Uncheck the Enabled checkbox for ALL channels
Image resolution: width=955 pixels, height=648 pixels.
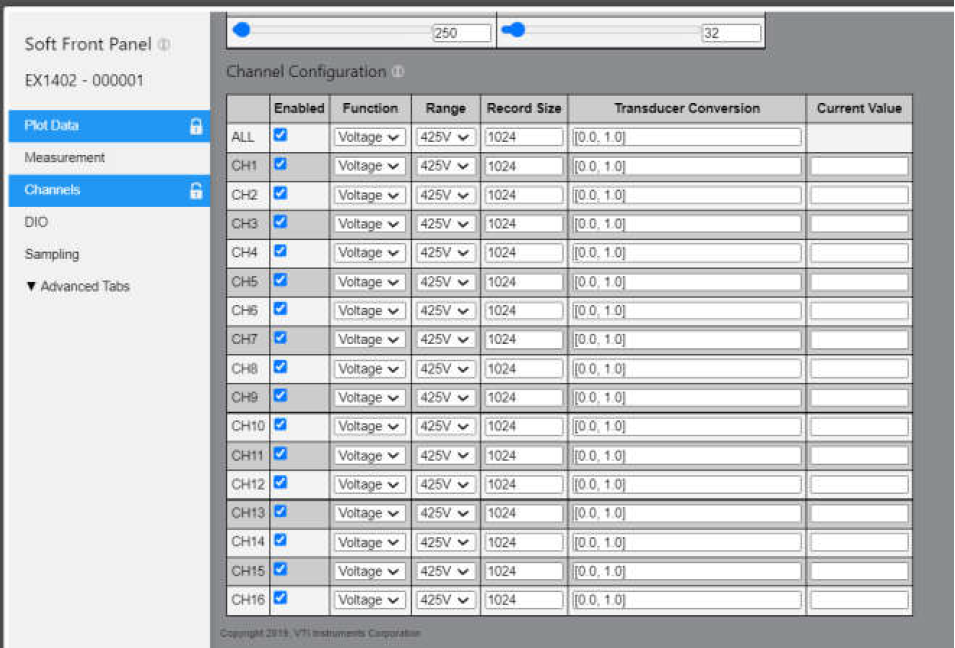[280, 135]
